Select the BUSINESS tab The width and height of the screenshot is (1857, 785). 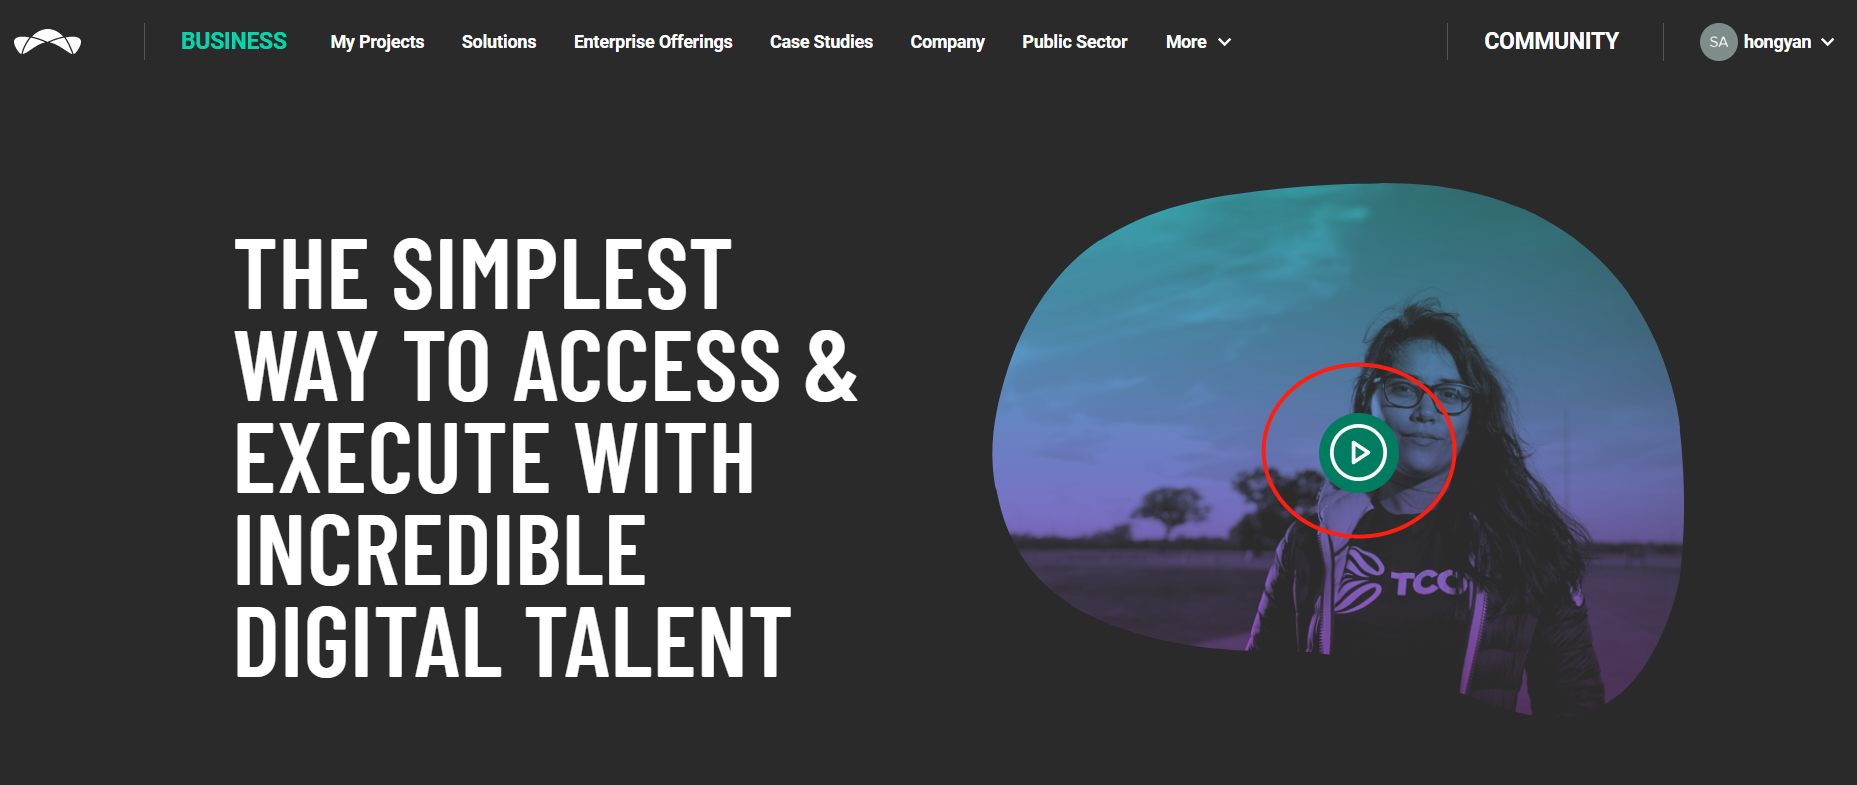234,41
